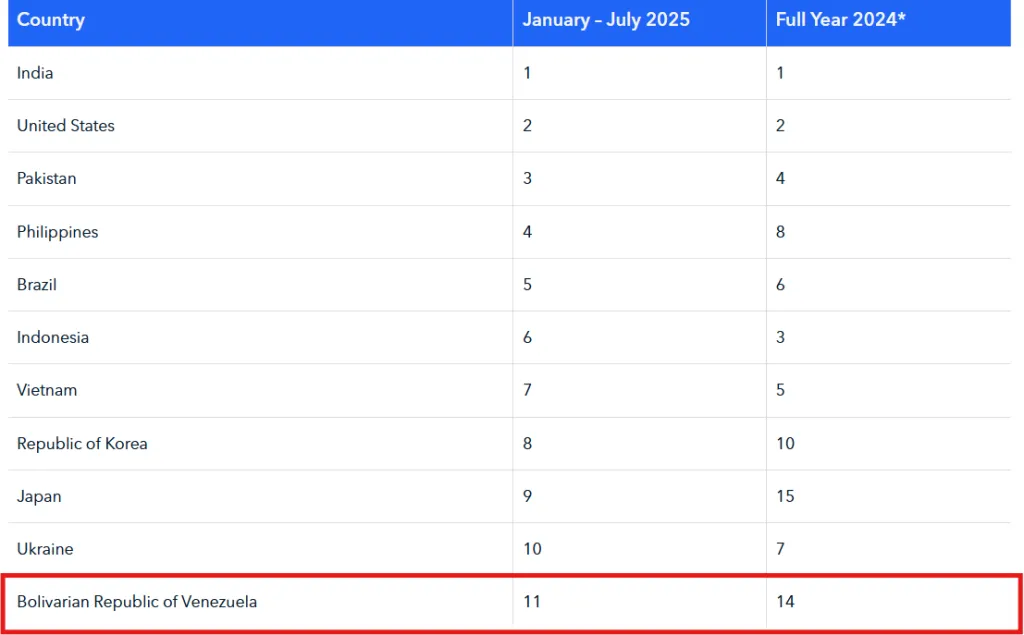Select the Indonesia country cell

click(x=53, y=338)
